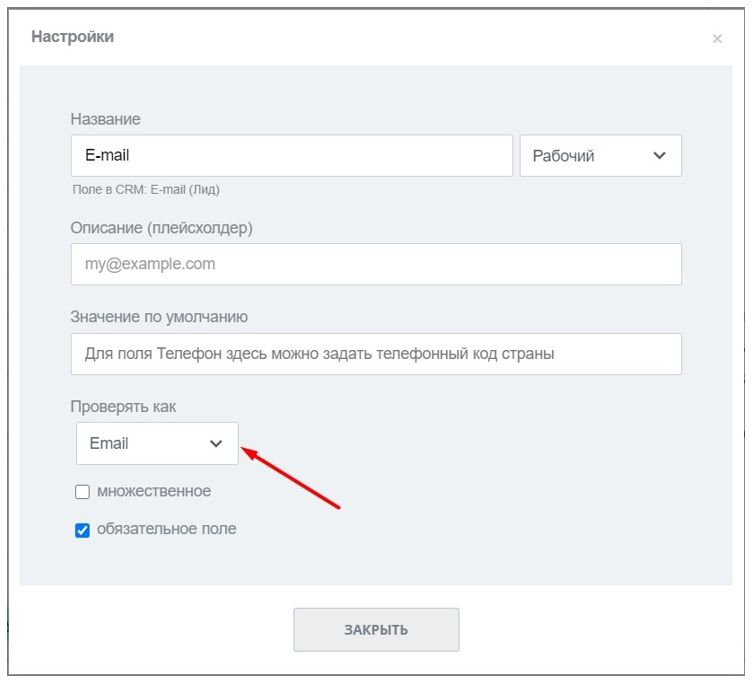
Task: Click the Поле в CRM hint text
Action: [146, 189]
